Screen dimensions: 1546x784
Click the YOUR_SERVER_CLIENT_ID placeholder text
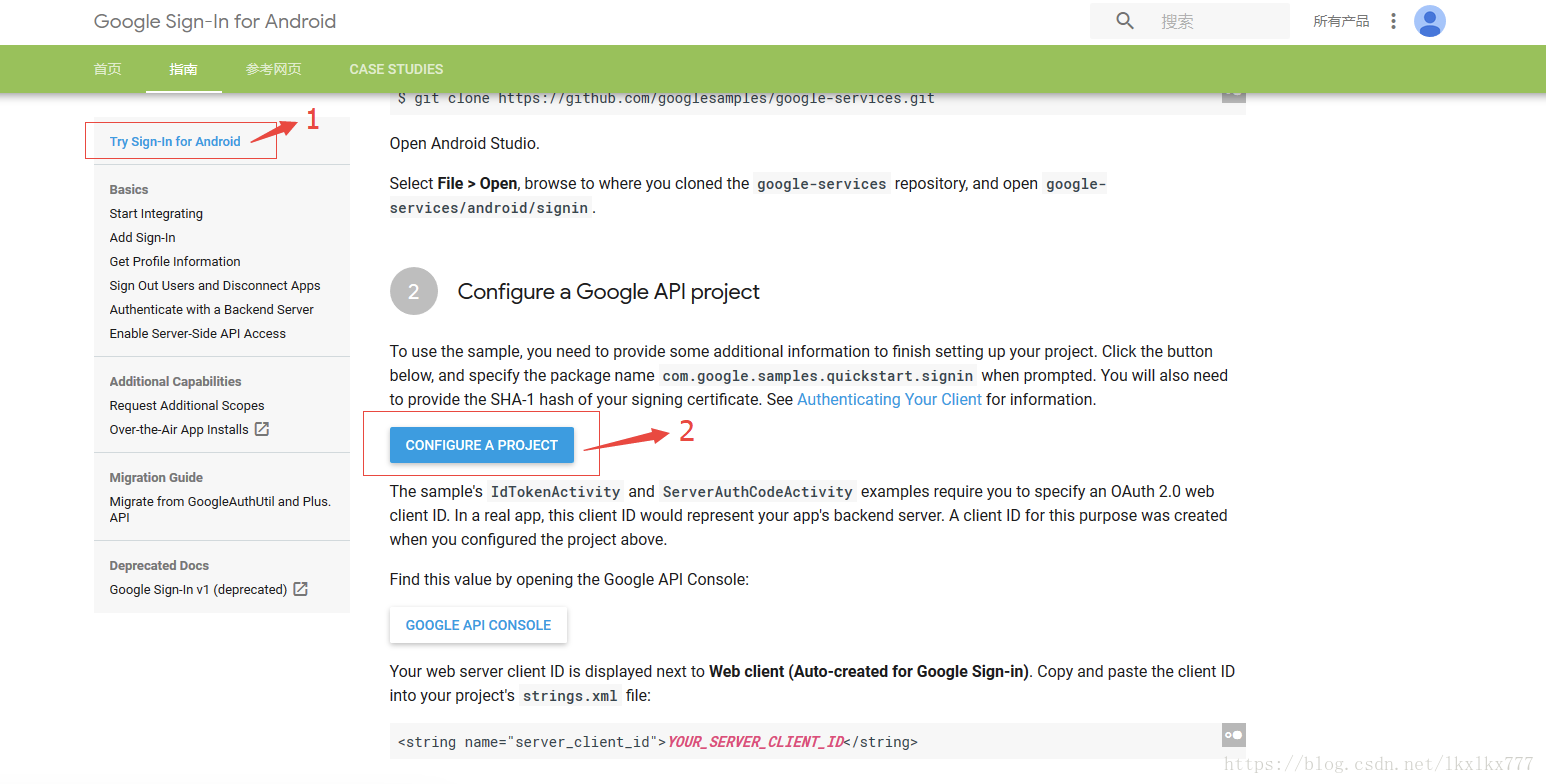pos(755,742)
